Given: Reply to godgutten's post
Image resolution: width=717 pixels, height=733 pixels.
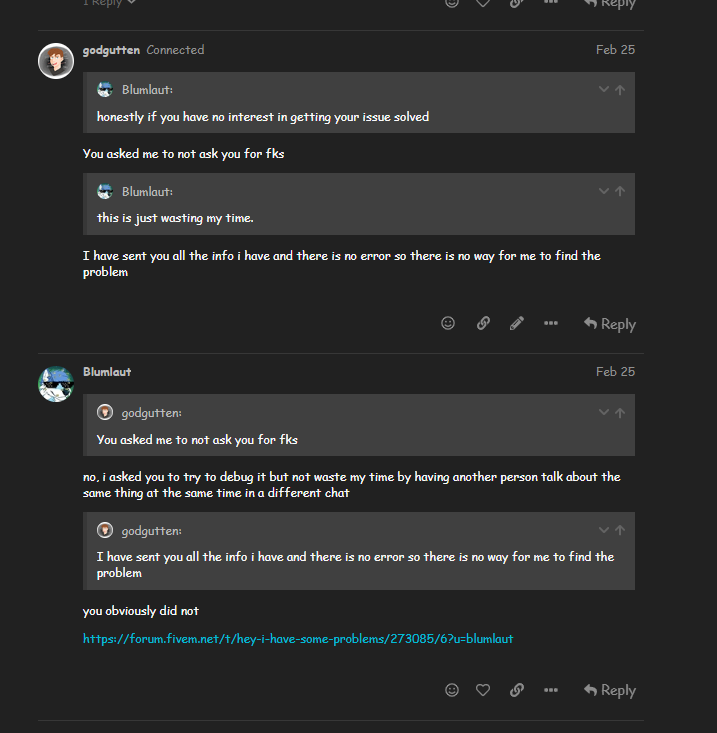Looking at the screenshot, I should click(x=610, y=324).
